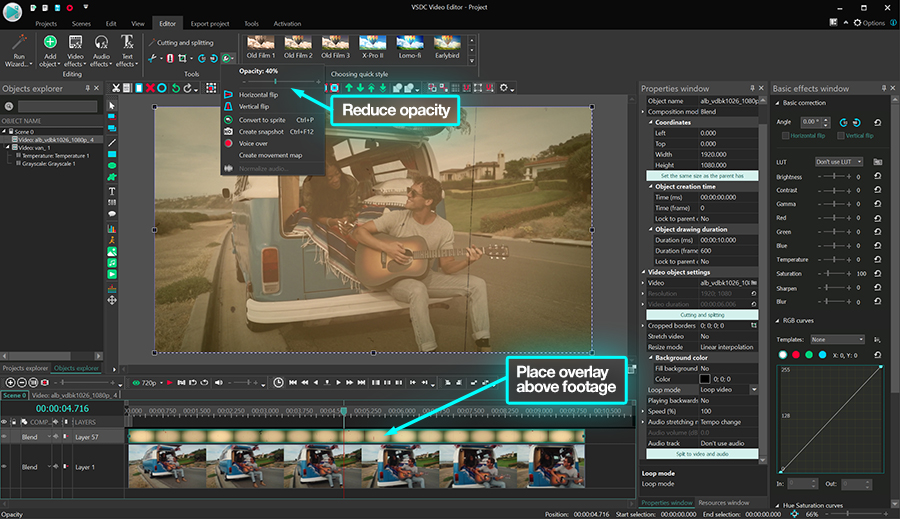Viewport: 900px width, 519px height.
Task: Open the RGB curves Templates dropdown
Action: [838, 340]
